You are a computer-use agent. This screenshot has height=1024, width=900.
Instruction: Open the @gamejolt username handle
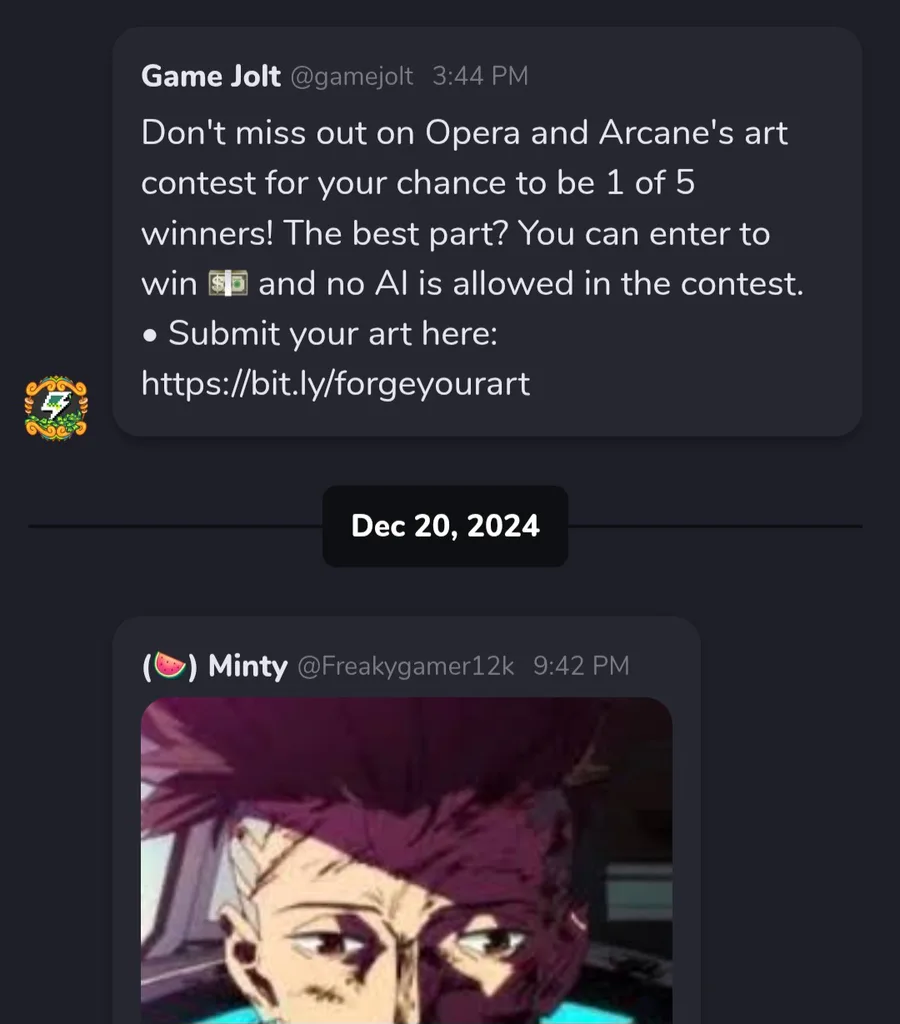point(351,76)
